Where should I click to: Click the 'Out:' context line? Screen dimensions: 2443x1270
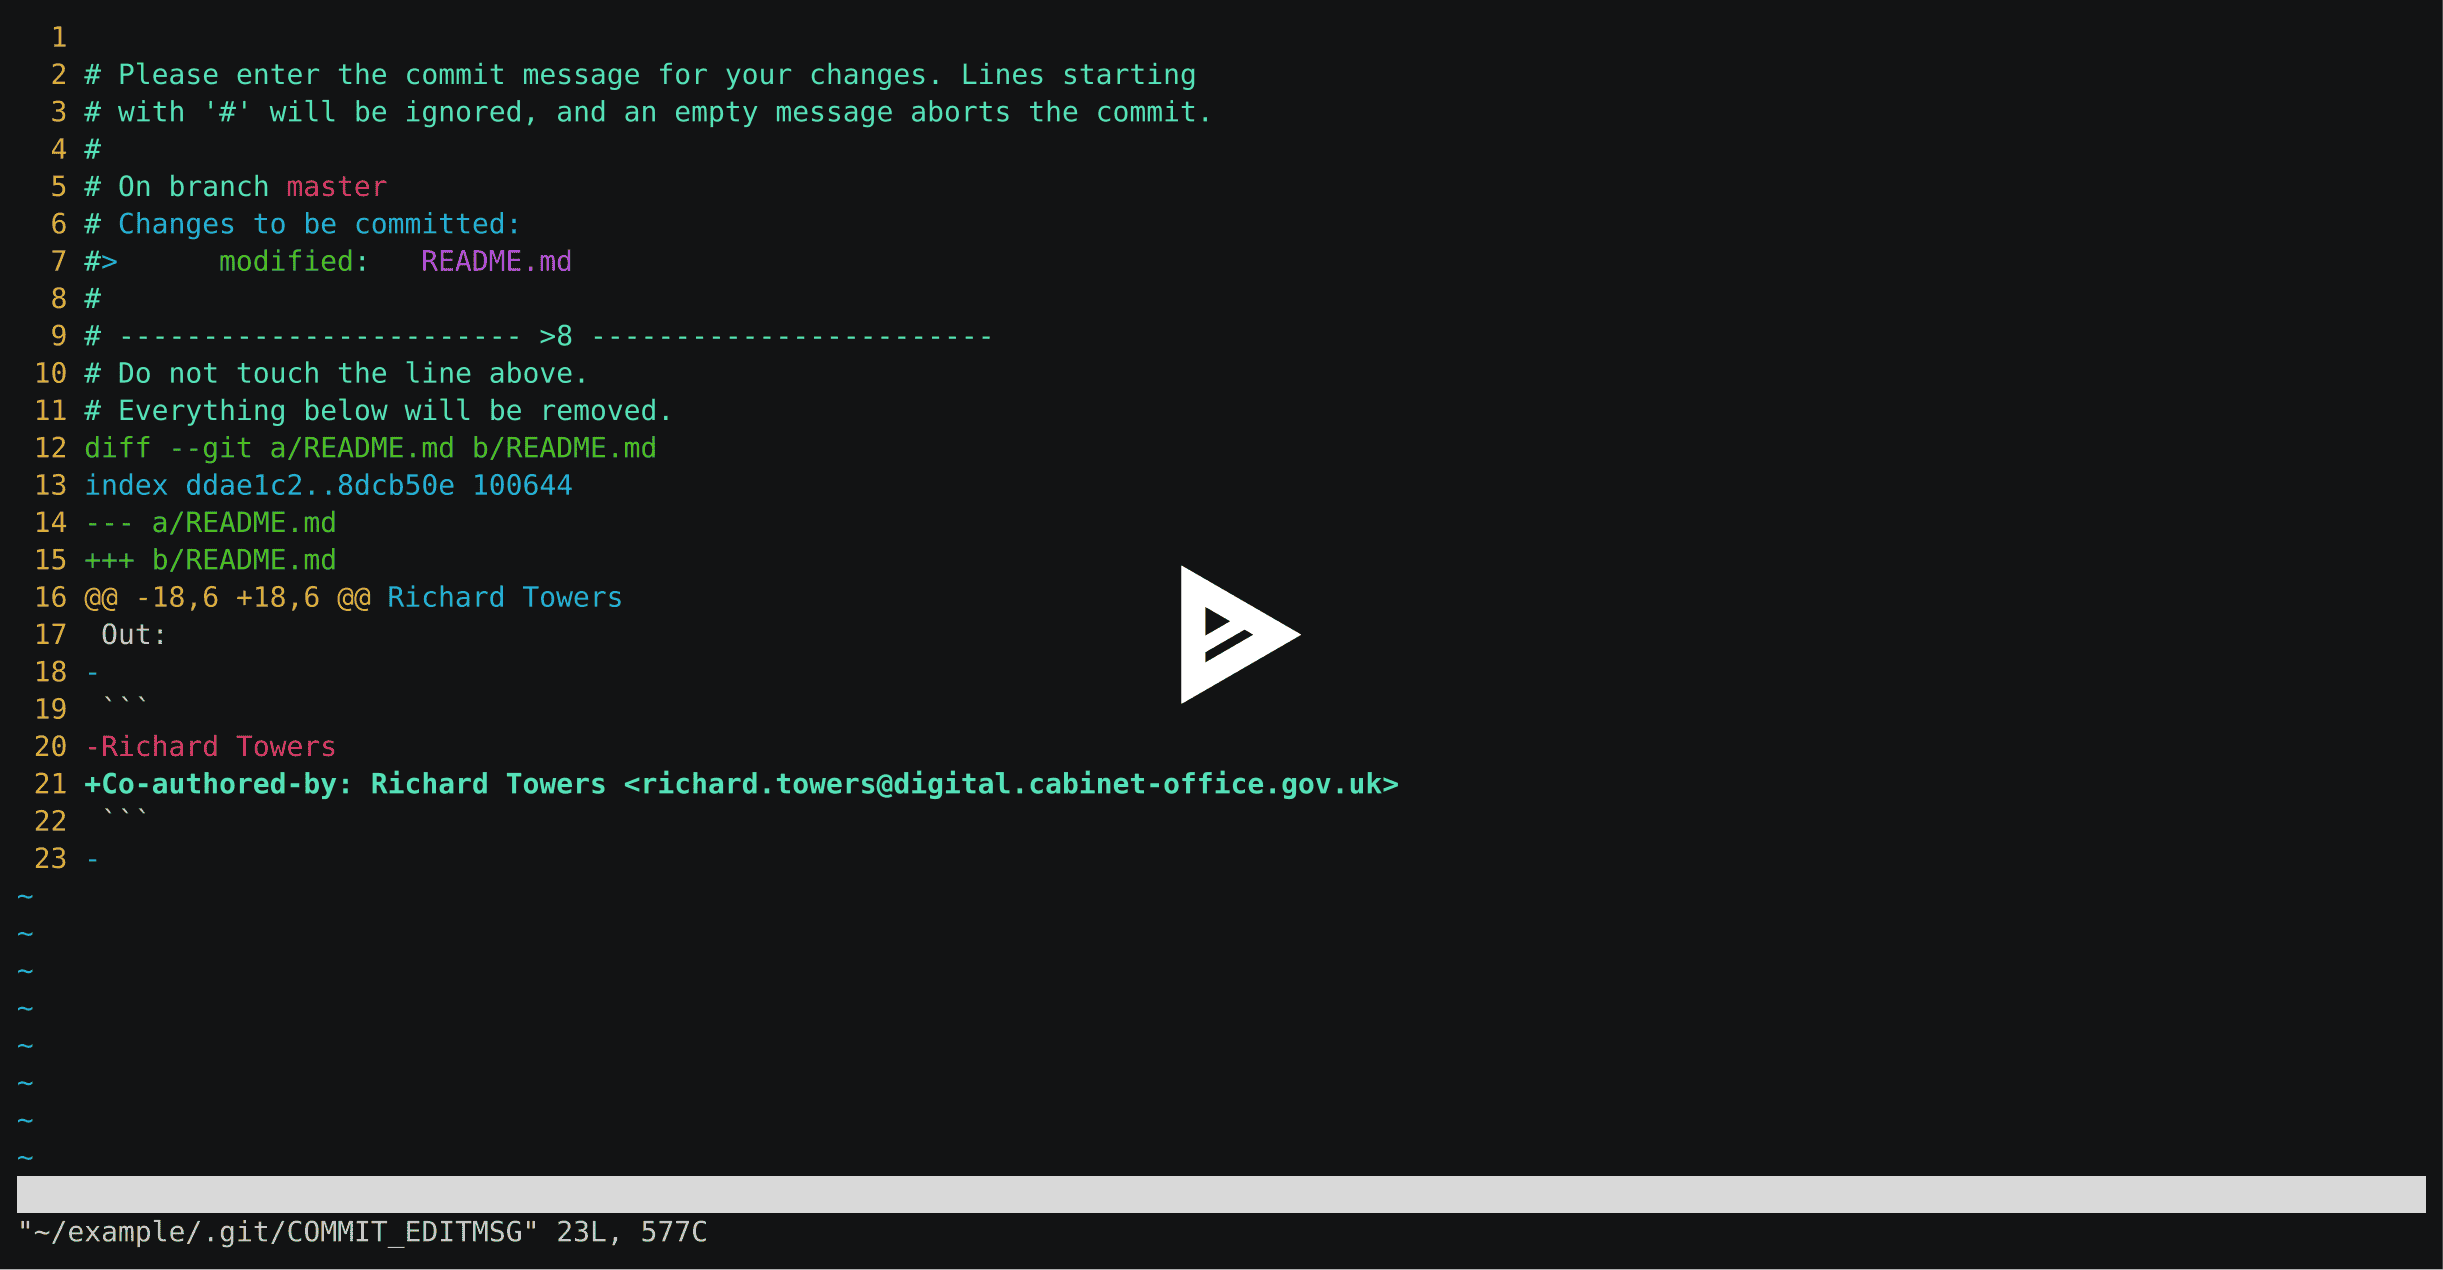(x=134, y=635)
